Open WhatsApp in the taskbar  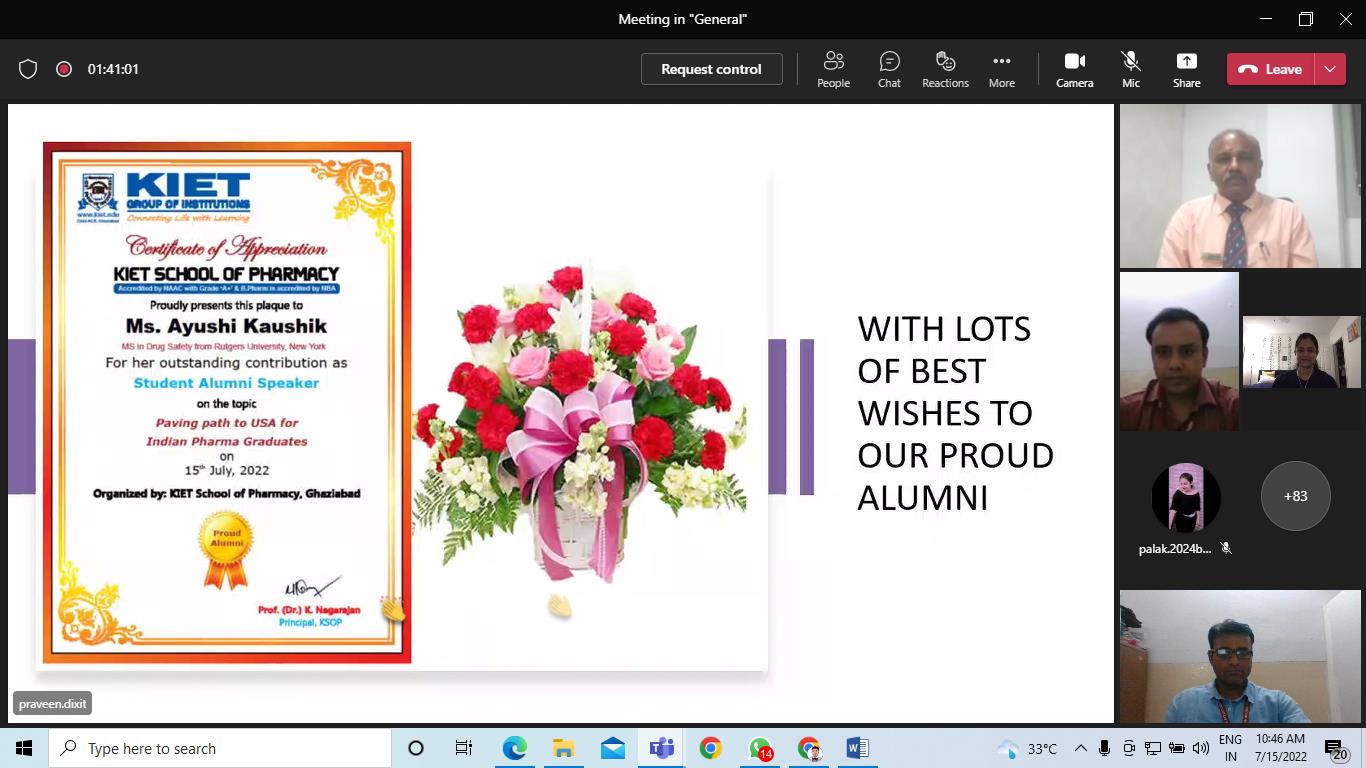[760, 748]
